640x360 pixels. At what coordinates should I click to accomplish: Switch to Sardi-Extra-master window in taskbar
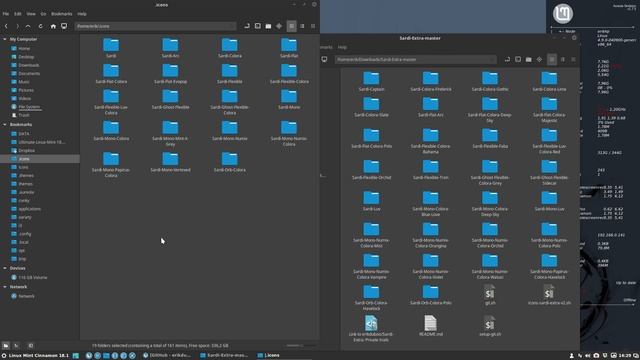click(224, 356)
